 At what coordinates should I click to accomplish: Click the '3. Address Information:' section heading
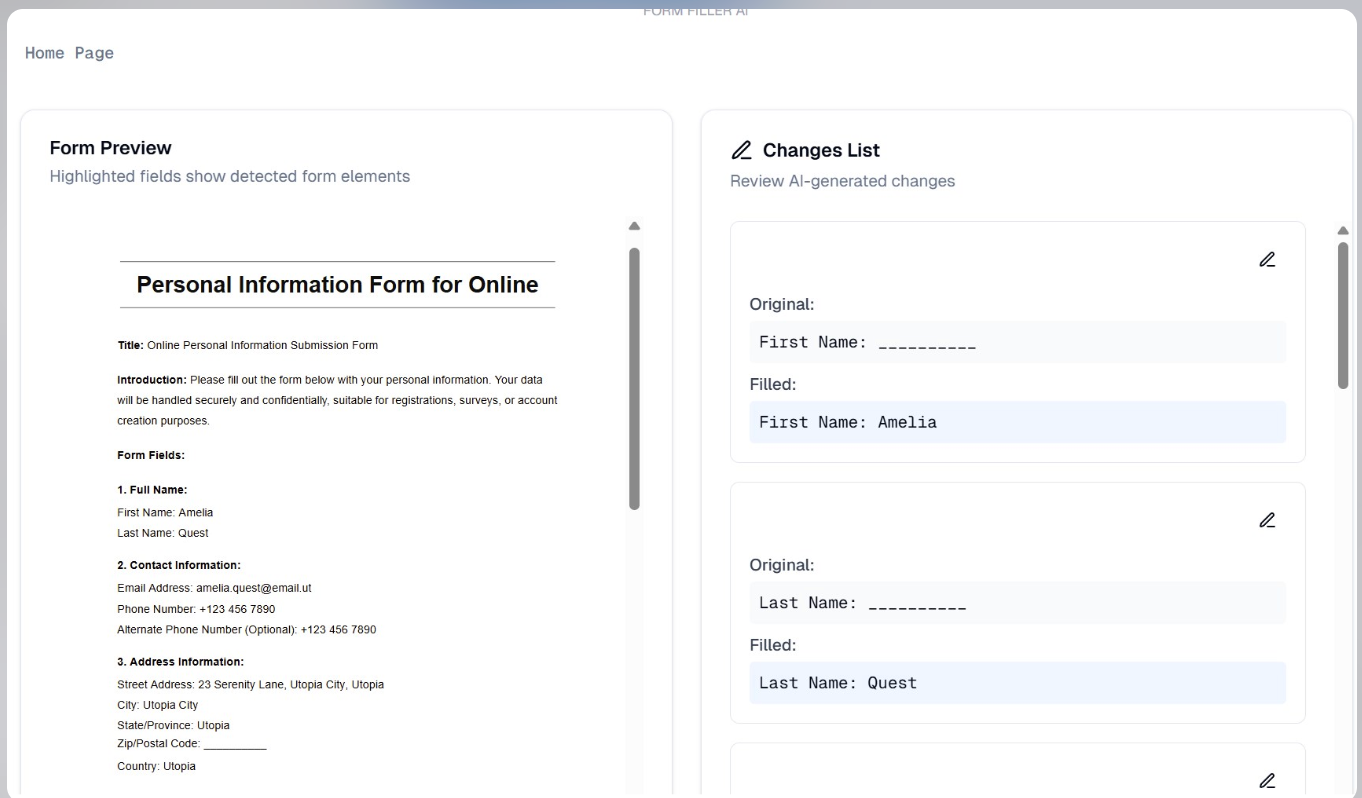coord(180,662)
